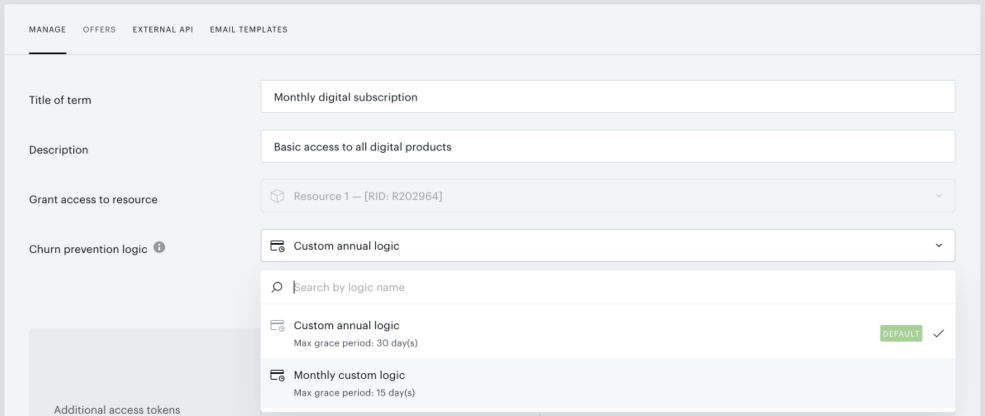This screenshot has height=416, width=985.
Task: Click the info icon beside Churn prevention logic
Action: click(x=160, y=248)
